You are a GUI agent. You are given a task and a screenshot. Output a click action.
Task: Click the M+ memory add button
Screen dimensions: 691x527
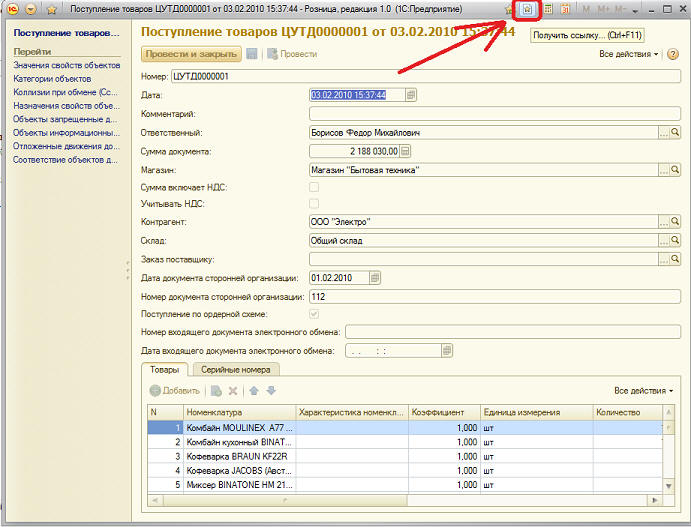pos(603,9)
